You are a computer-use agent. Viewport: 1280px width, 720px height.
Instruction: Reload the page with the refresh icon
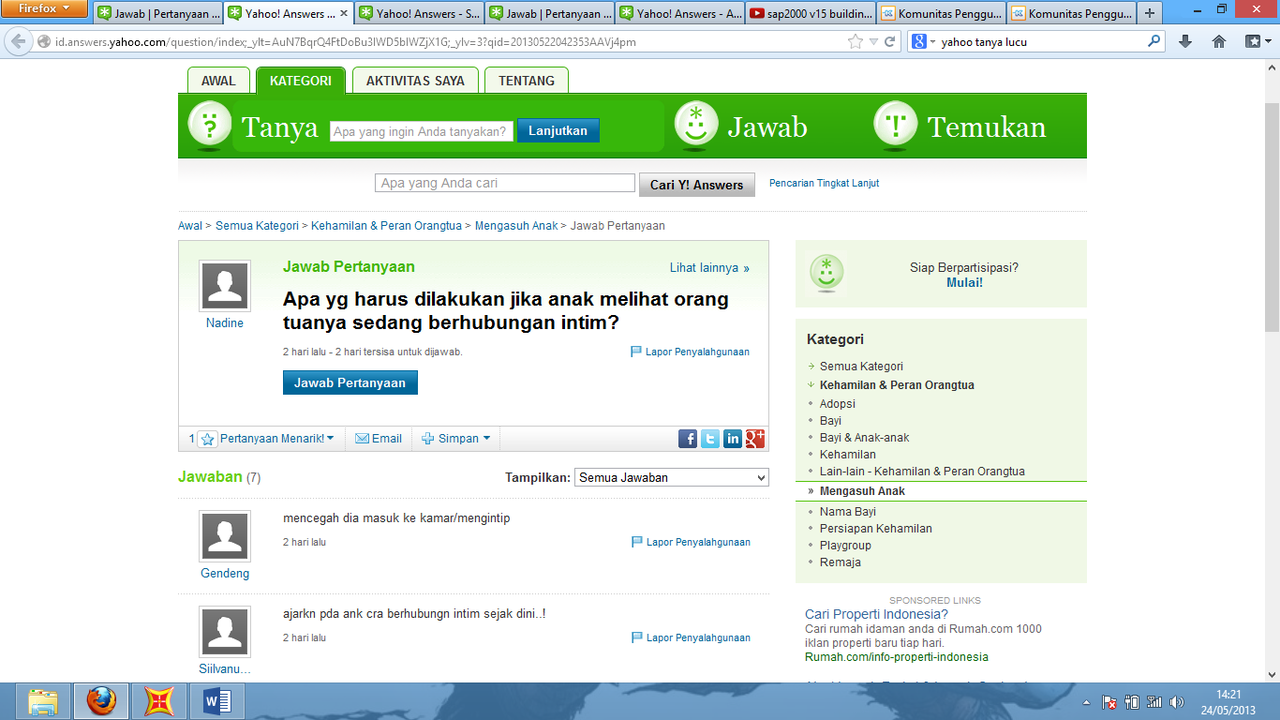tap(890, 42)
